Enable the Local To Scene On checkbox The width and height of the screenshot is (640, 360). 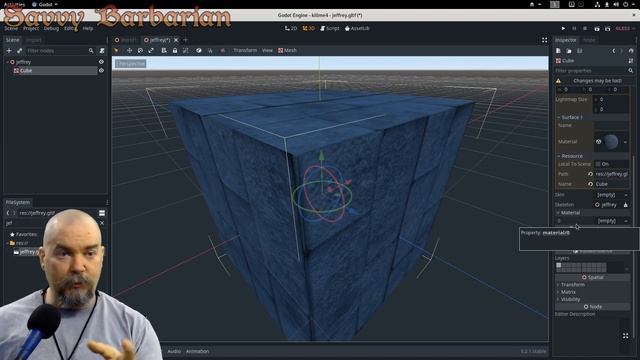pyautogui.click(x=598, y=164)
